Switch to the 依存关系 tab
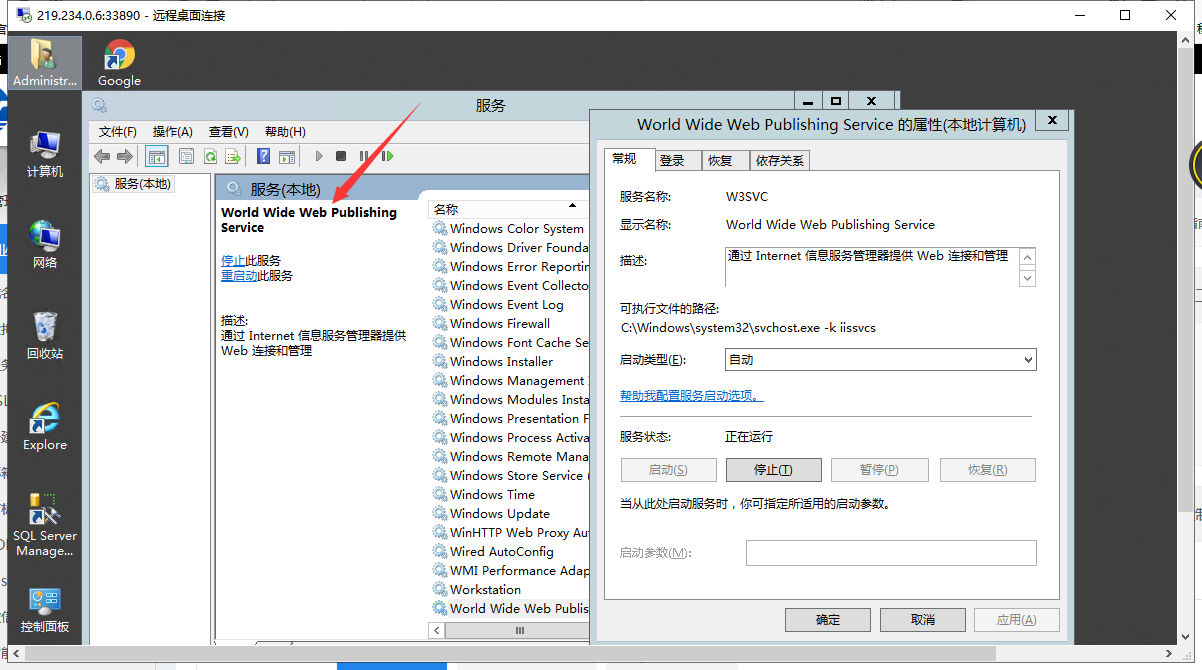 [779, 161]
